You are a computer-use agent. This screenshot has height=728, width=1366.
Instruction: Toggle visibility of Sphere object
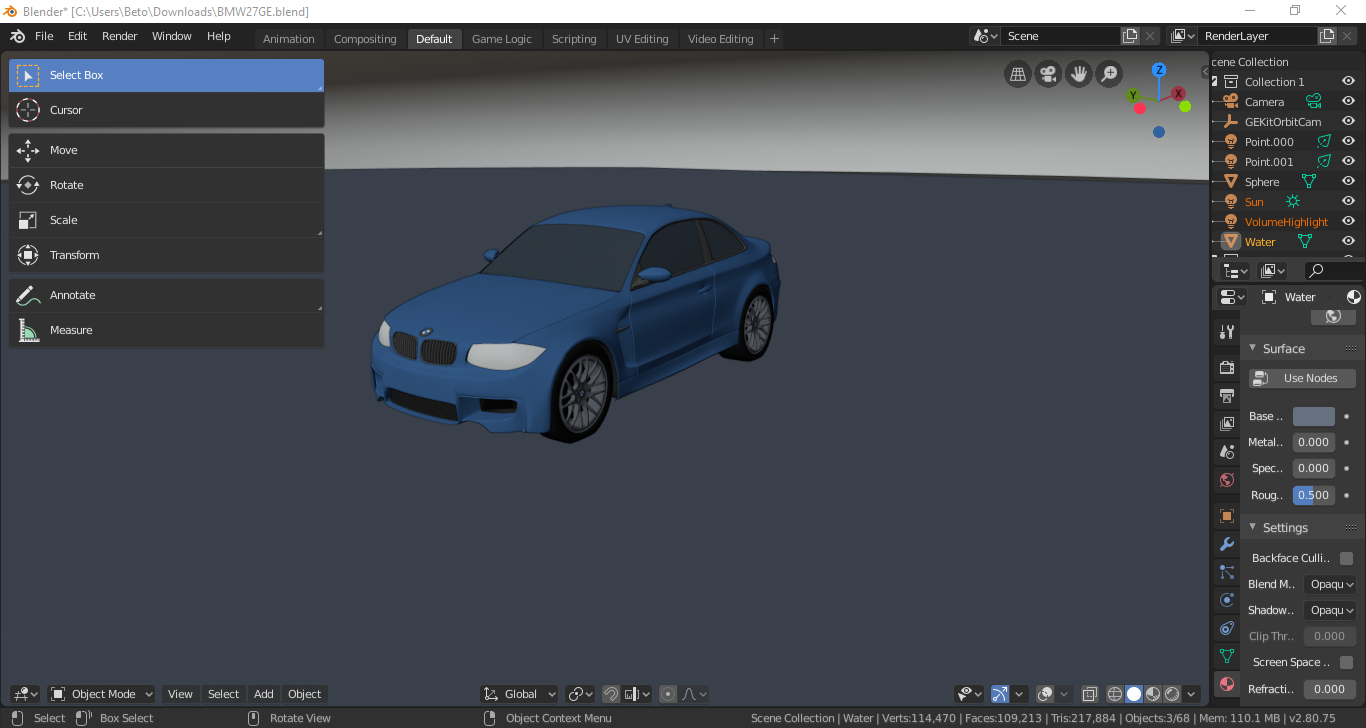(x=1348, y=181)
